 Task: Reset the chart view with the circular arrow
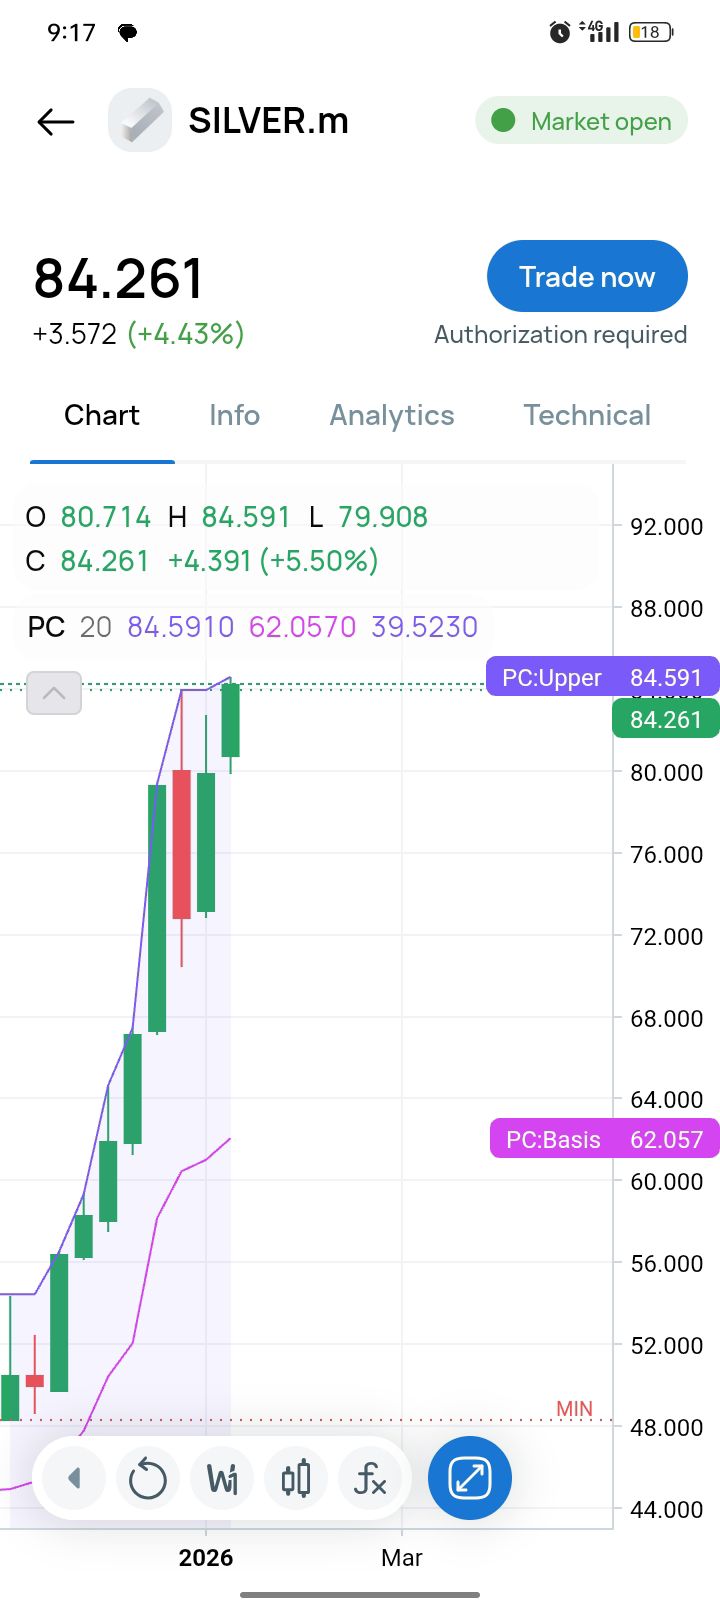pyautogui.click(x=148, y=1478)
